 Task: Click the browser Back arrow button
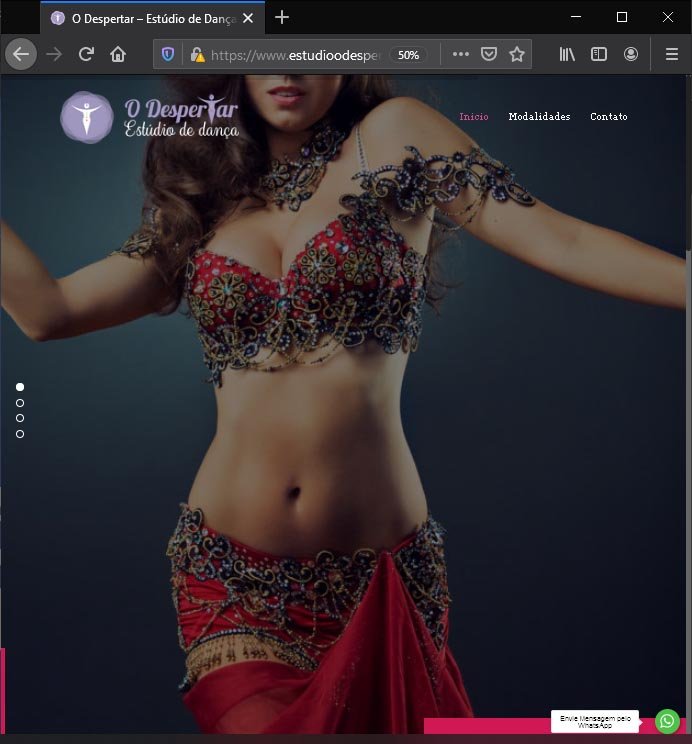tap(20, 54)
